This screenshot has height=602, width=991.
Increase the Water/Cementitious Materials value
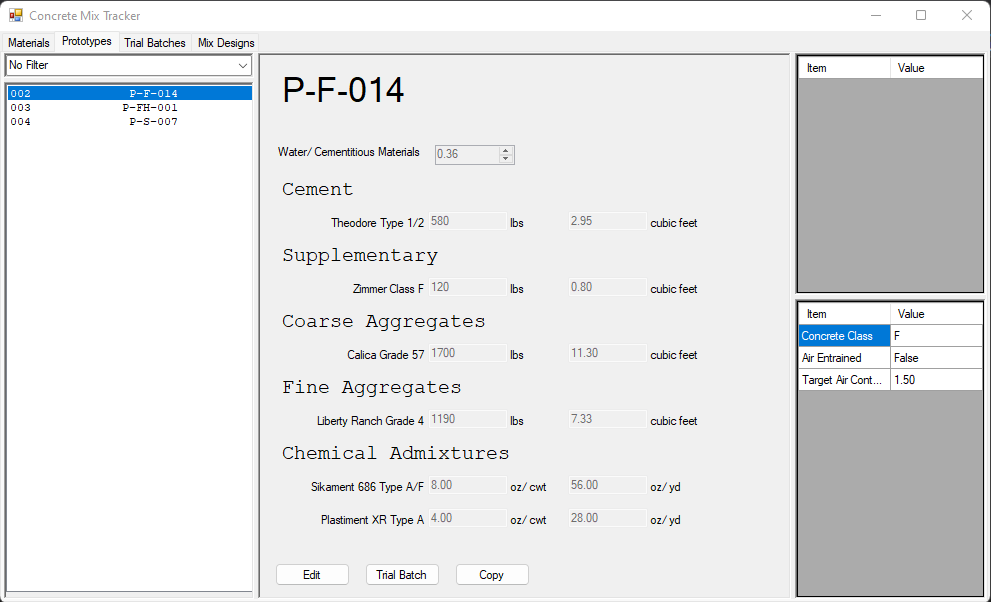pyautogui.click(x=506, y=151)
